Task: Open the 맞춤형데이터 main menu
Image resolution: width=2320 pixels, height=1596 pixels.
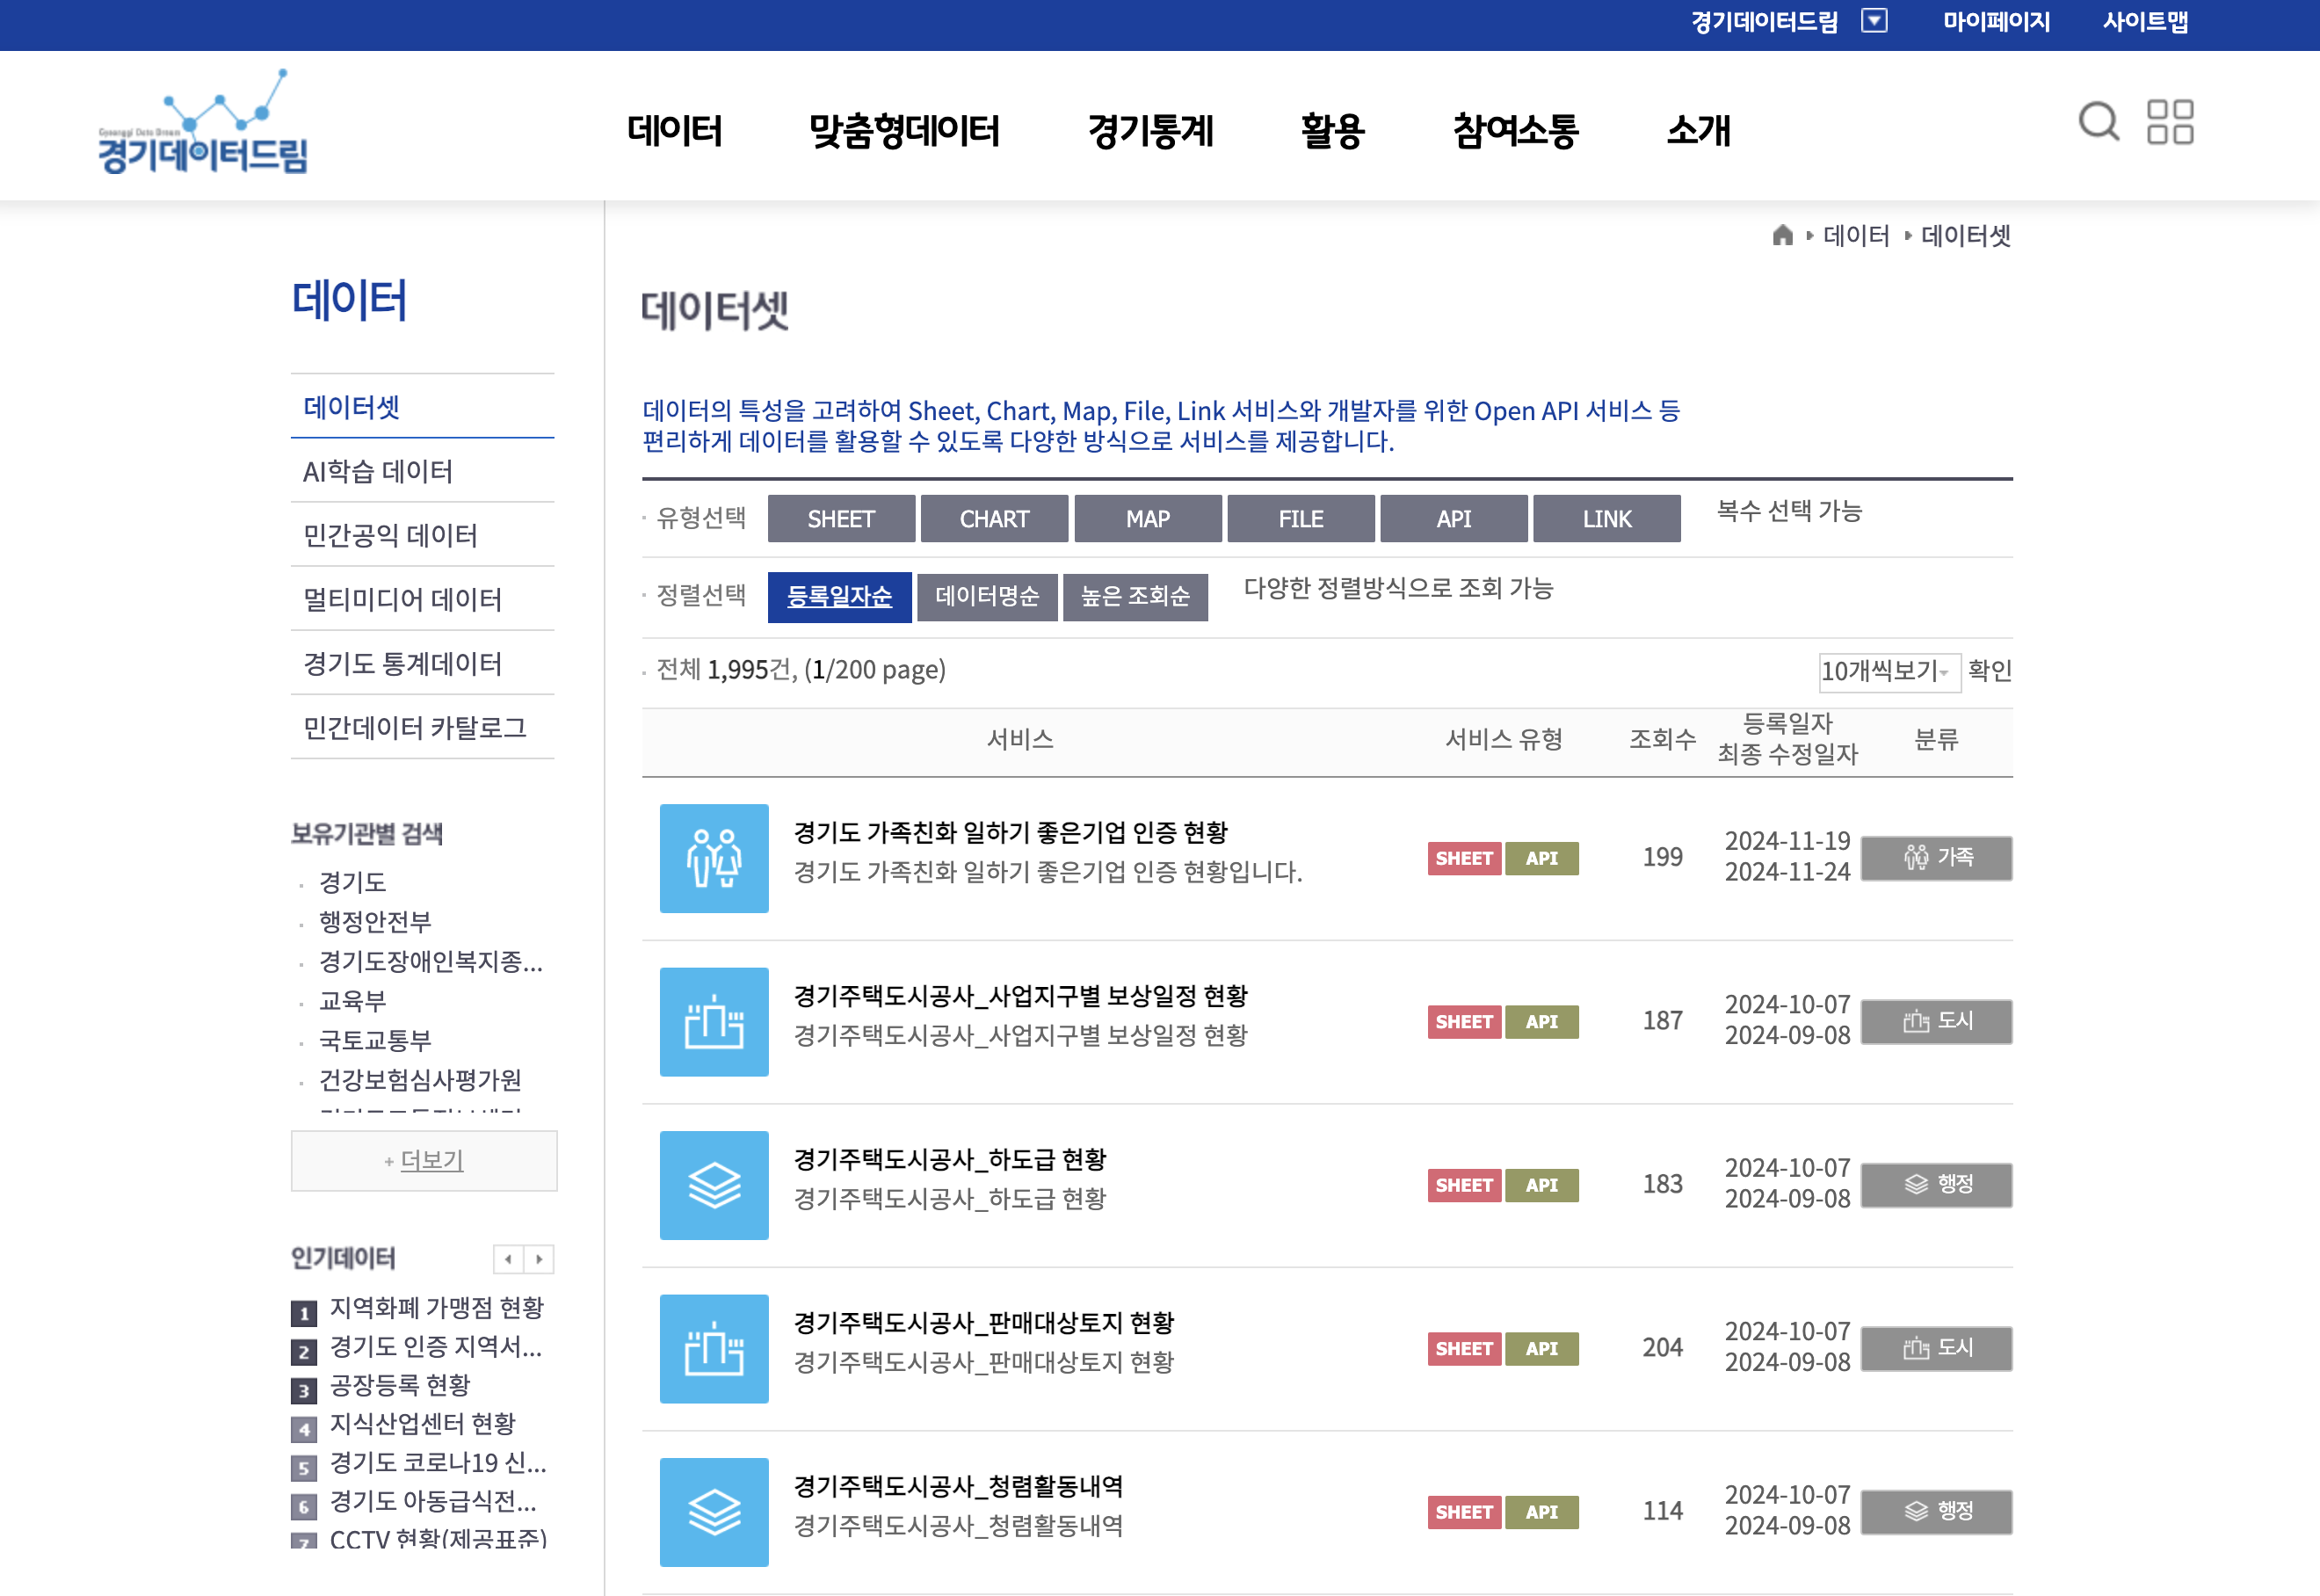Action: [904, 131]
